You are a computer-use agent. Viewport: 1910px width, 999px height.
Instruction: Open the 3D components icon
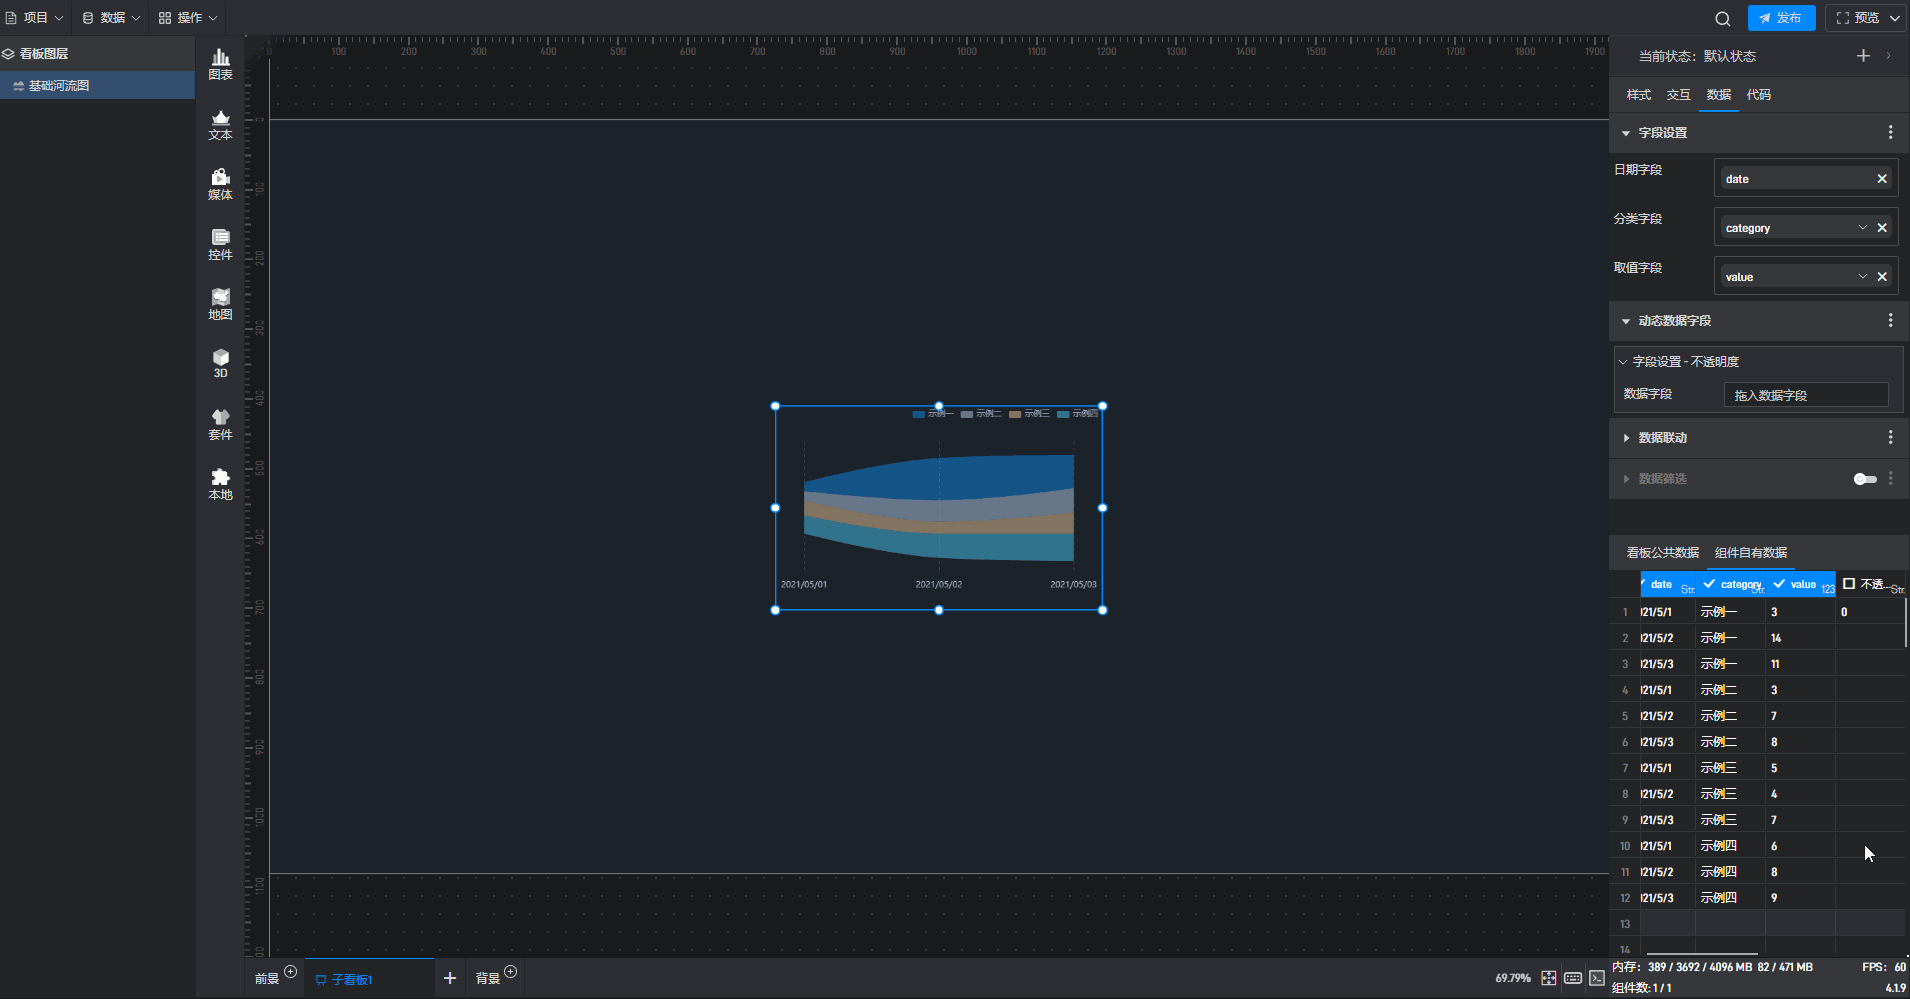(220, 363)
